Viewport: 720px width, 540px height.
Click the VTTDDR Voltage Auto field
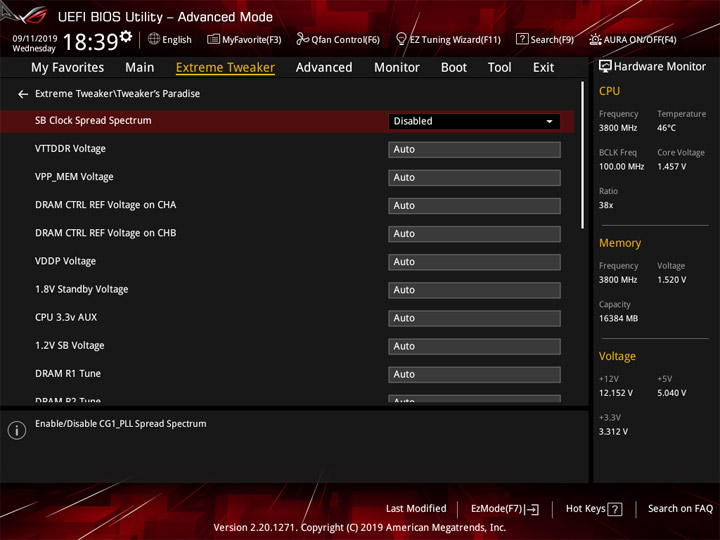coord(474,150)
